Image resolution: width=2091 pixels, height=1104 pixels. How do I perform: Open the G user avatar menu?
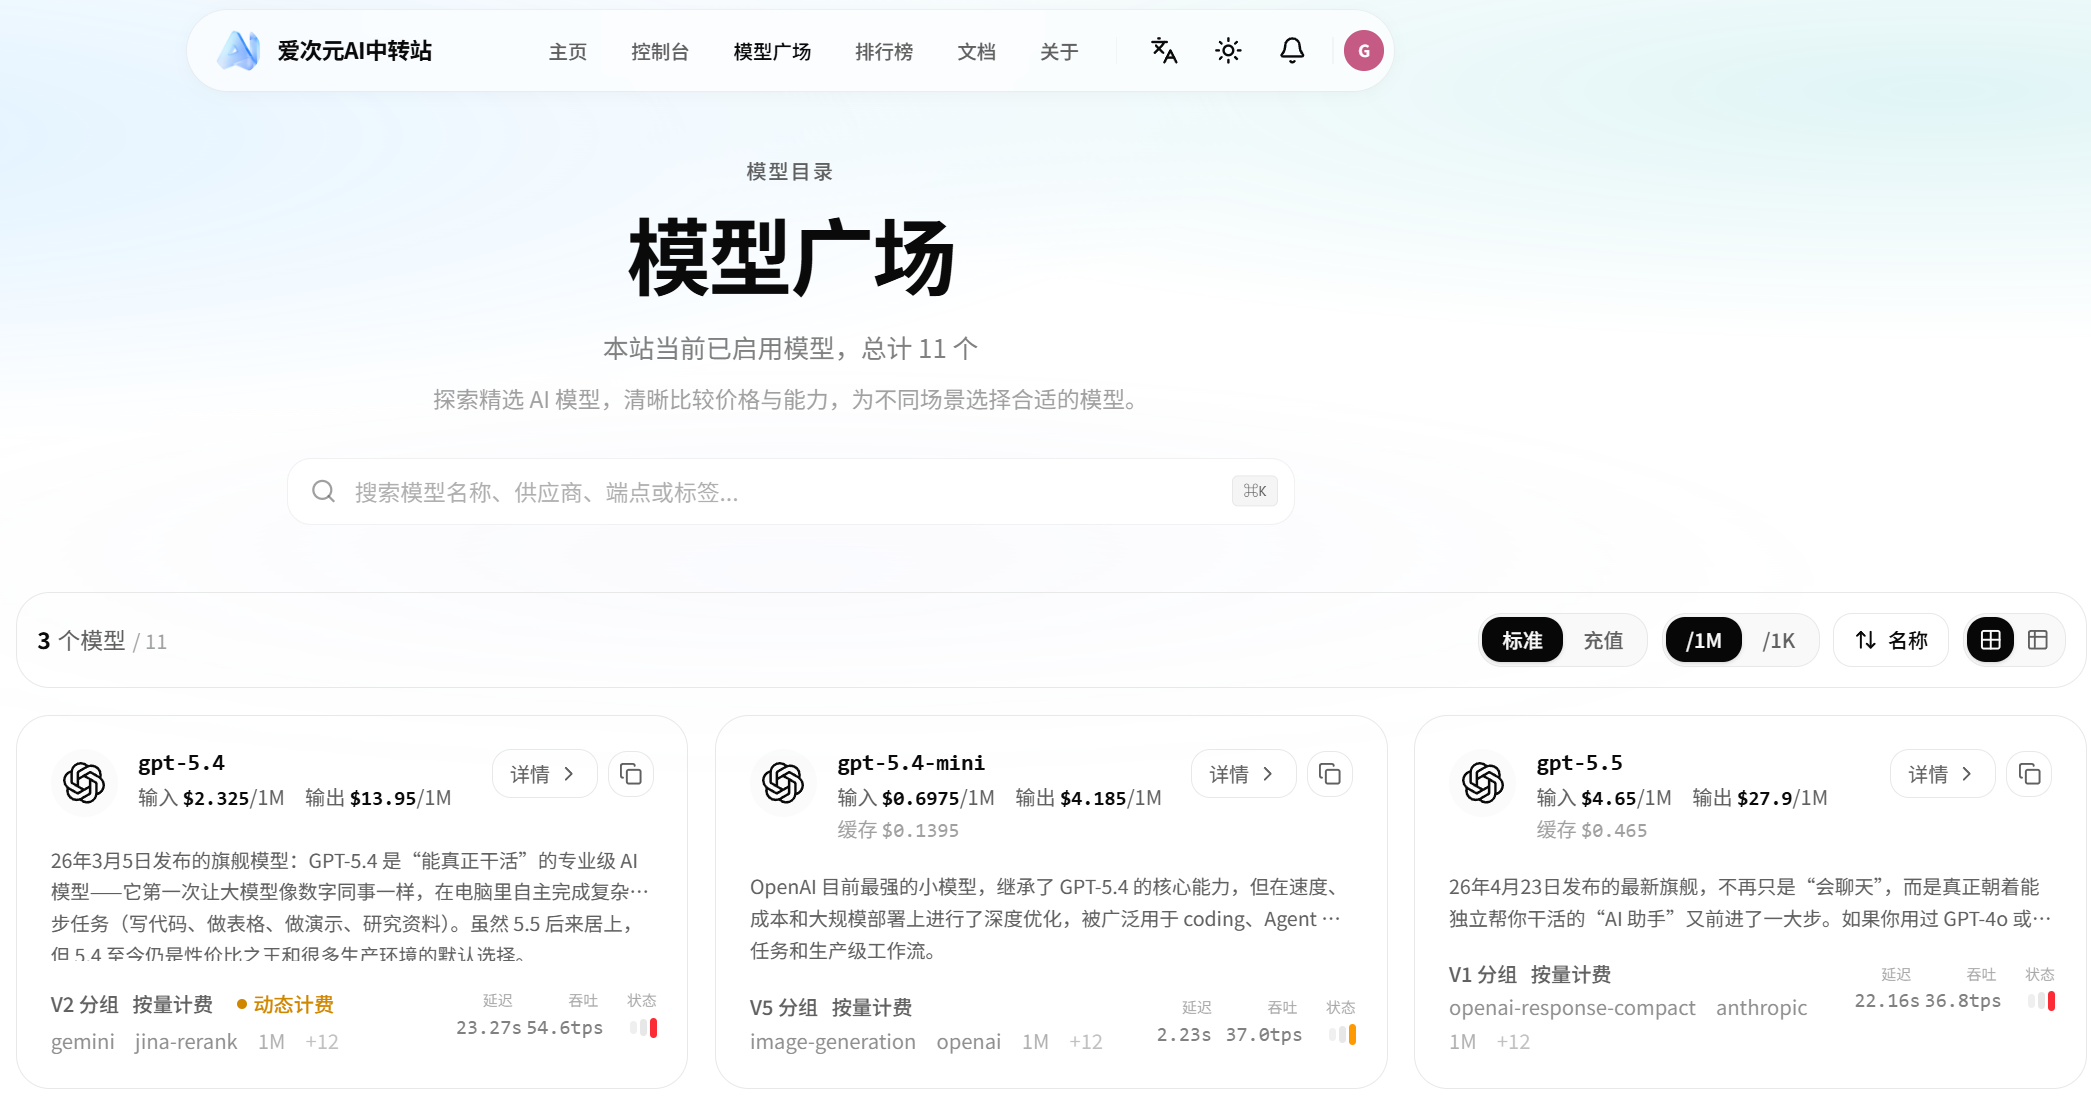pyautogui.click(x=1363, y=51)
